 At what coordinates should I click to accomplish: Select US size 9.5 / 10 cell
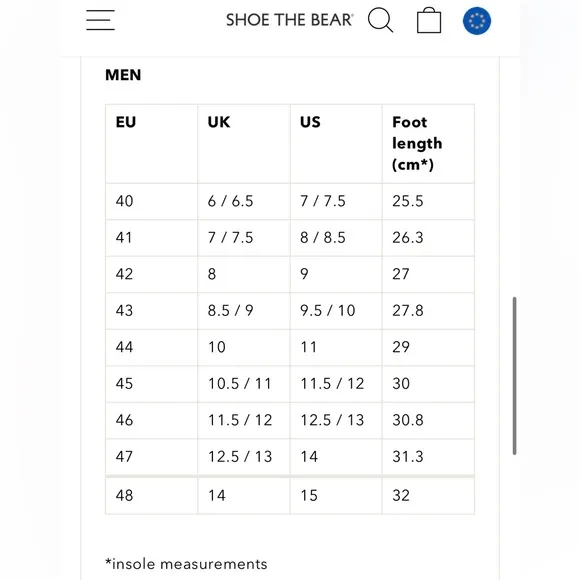click(x=336, y=311)
